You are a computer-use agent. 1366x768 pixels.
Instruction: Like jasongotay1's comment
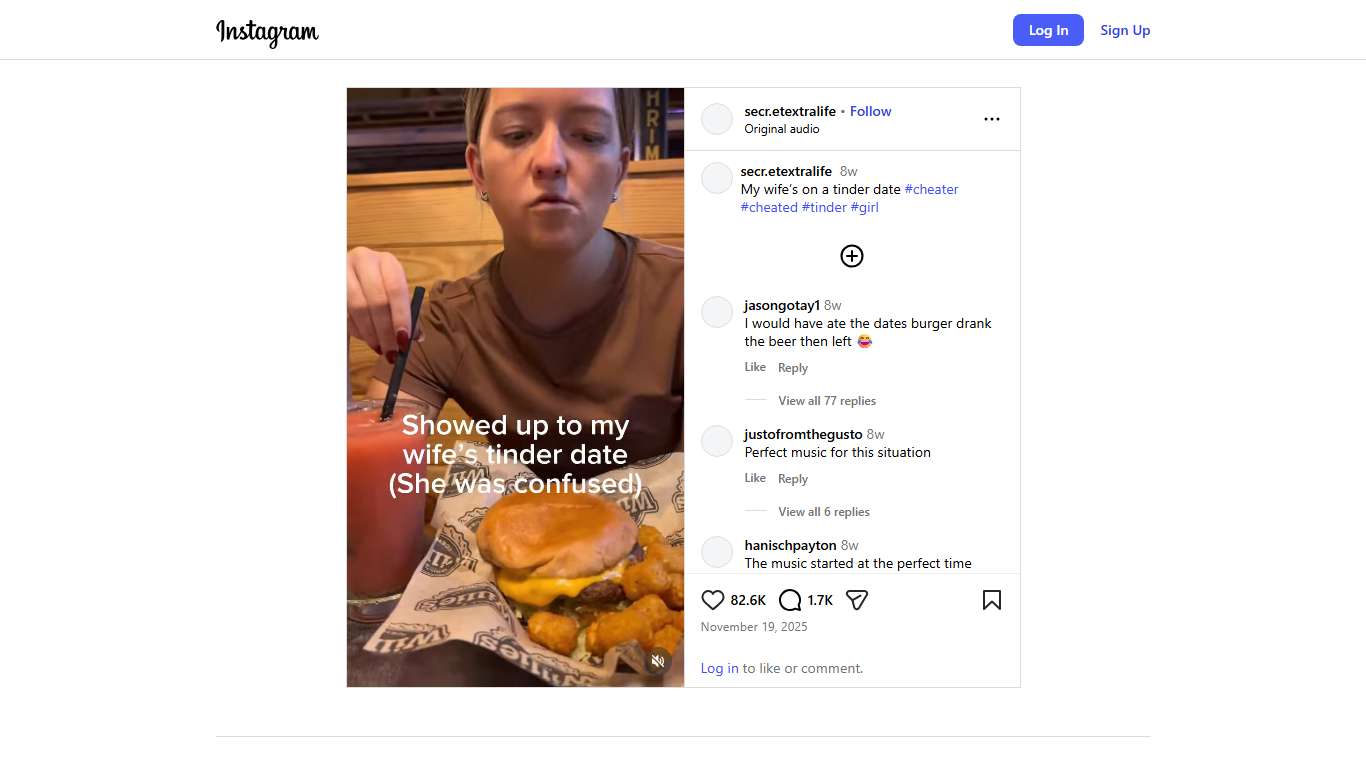(755, 367)
